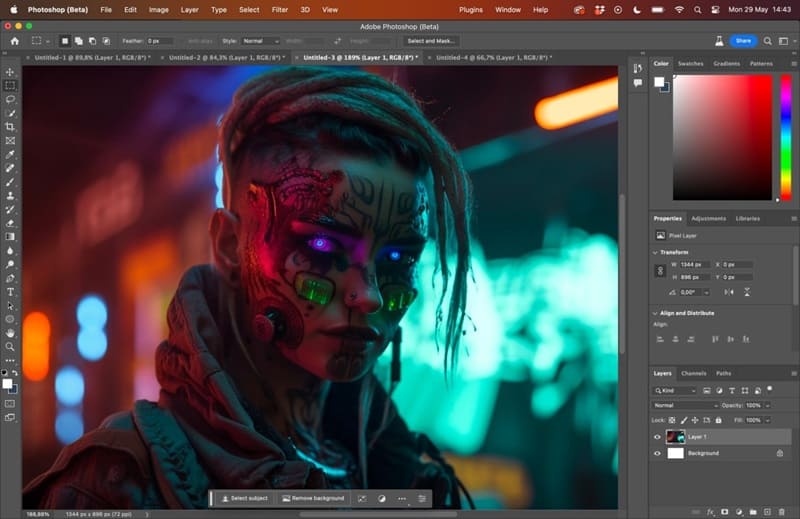Image resolution: width=800 pixels, height=519 pixels.
Task: Create a new layer icon
Action: [x=767, y=511]
